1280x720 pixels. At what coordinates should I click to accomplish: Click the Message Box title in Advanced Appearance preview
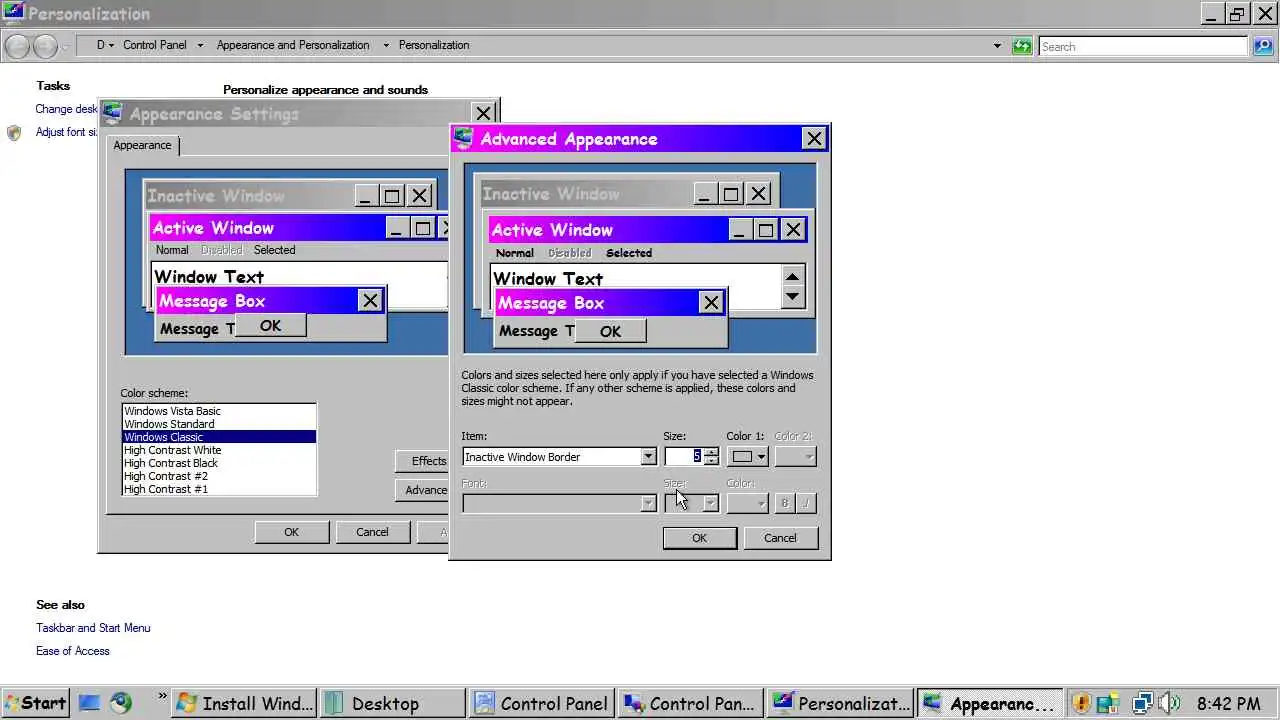[x=551, y=303]
